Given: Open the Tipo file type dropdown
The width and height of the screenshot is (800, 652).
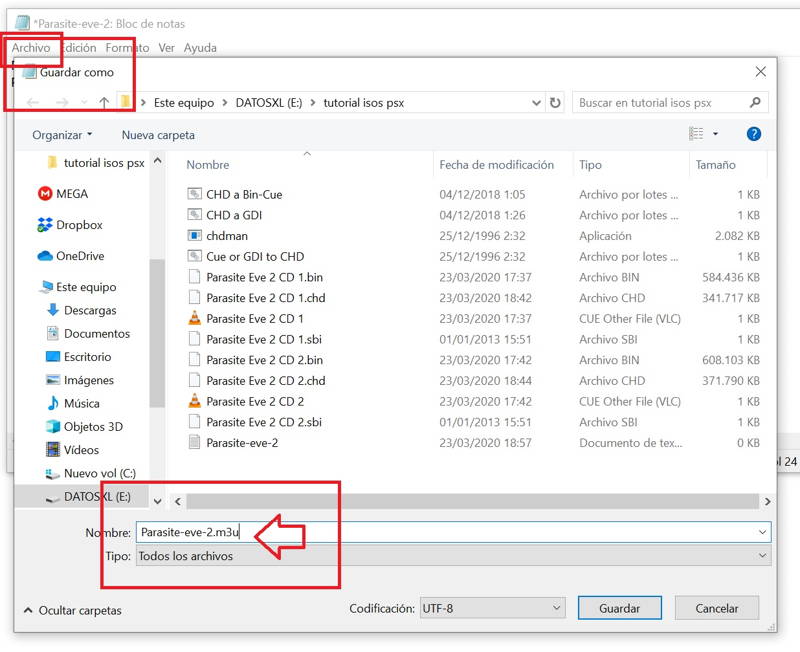Looking at the screenshot, I should pyautogui.click(x=452, y=556).
